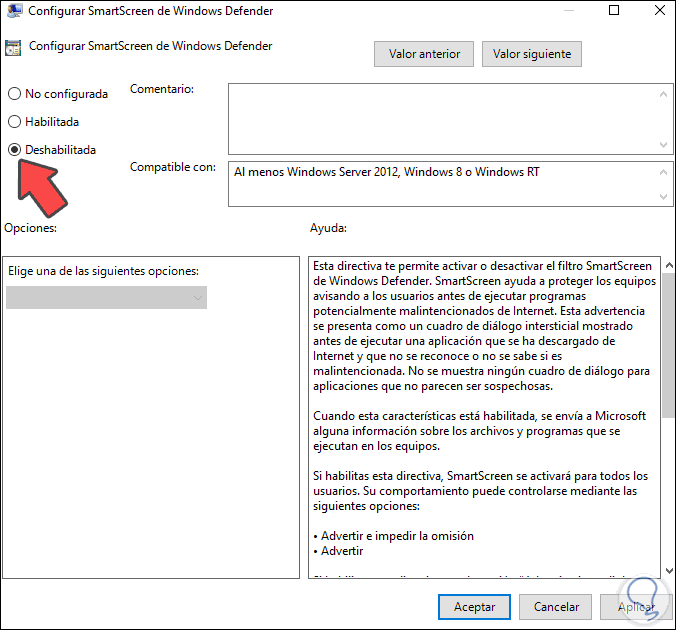This screenshot has width=676, height=630.
Task: Click the Valor siguiente button
Action: [532, 54]
